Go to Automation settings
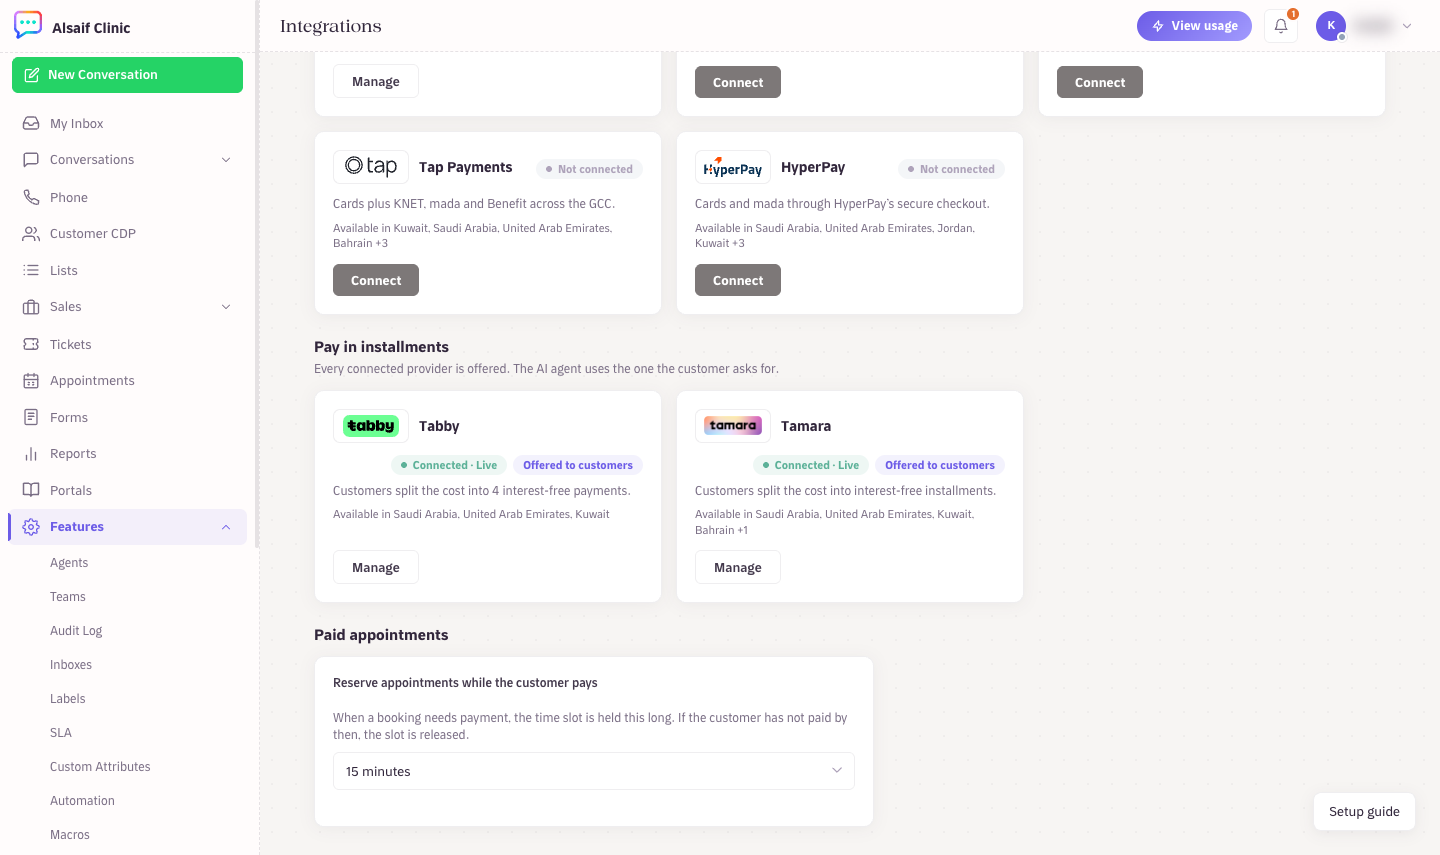 [x=82, y=801]
